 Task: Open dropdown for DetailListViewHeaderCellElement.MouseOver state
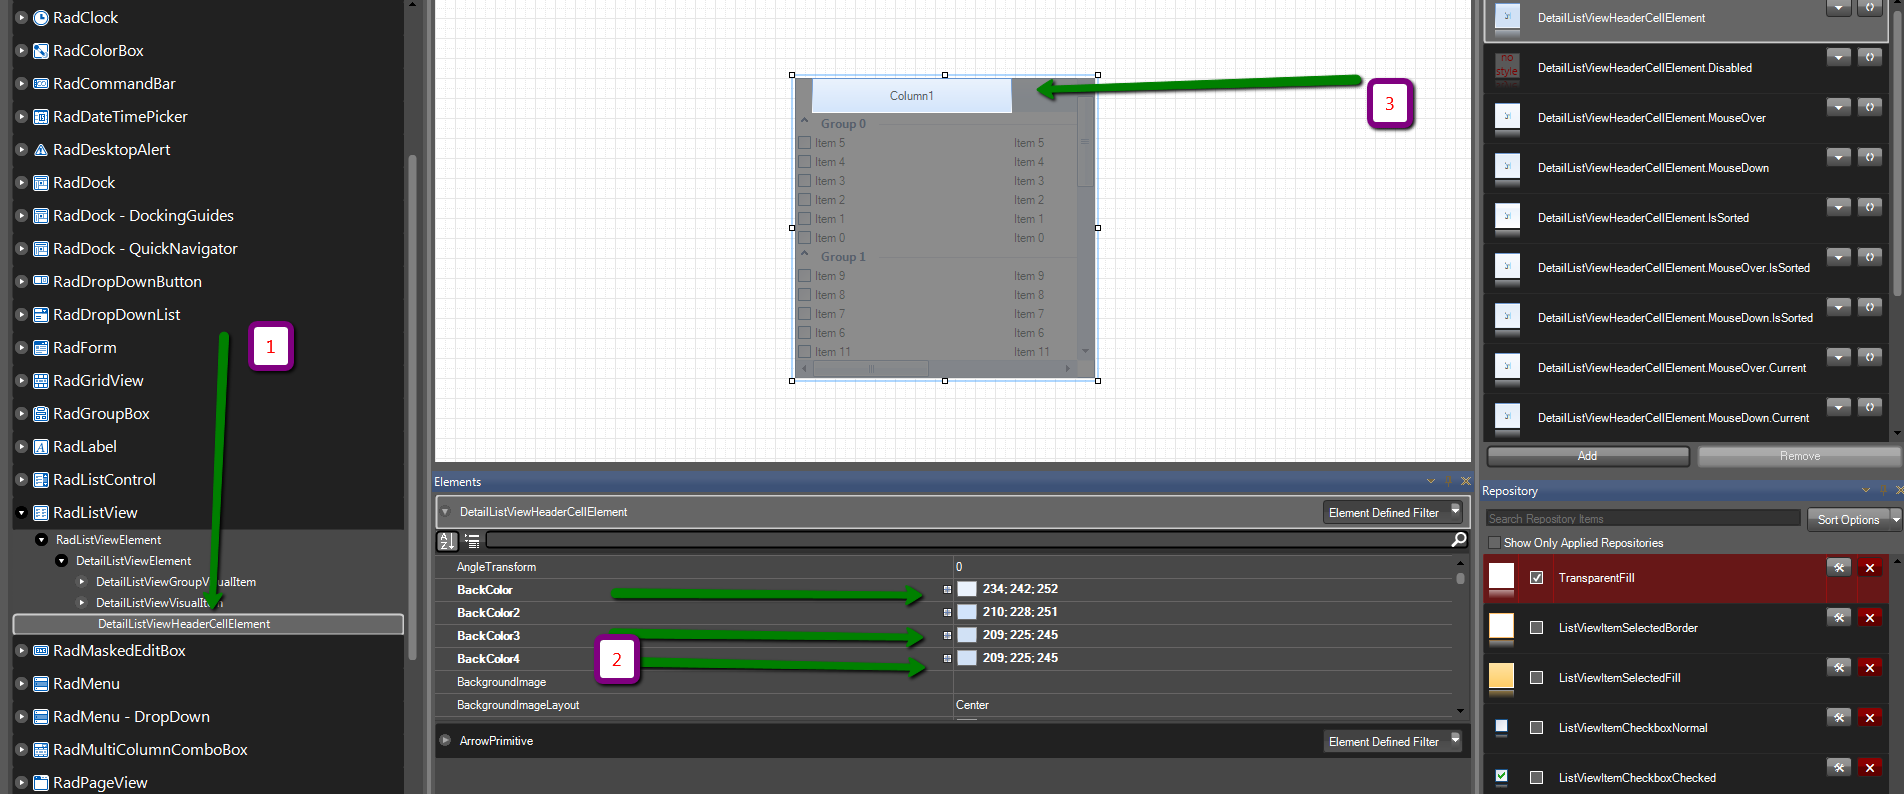(1839, 107)
